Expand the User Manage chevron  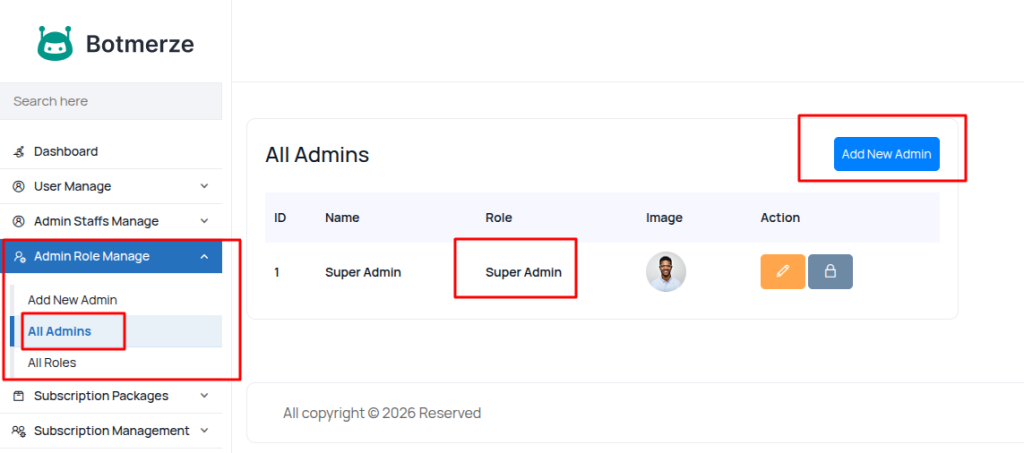[x=204, y=187]
